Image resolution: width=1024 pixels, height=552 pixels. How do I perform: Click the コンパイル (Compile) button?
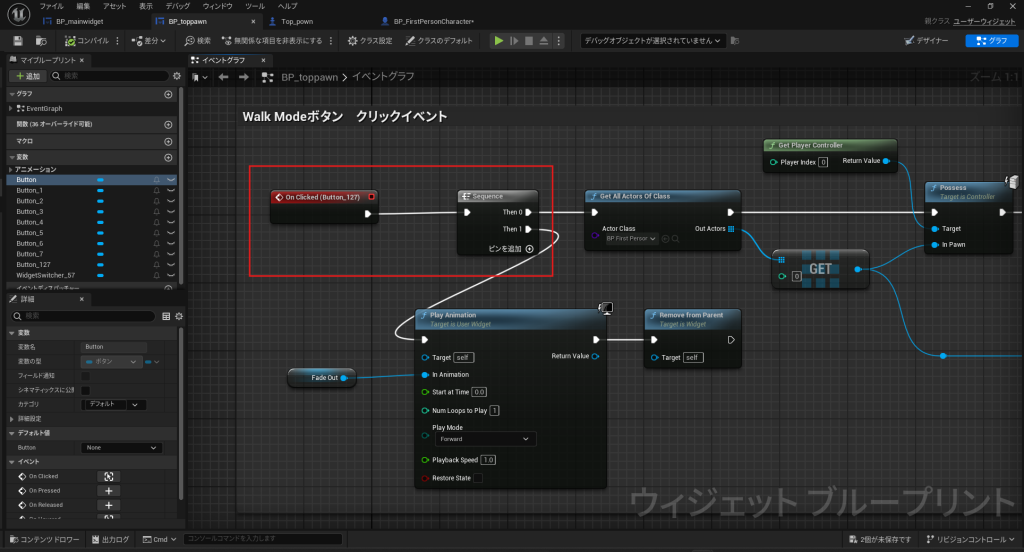[86, 41]
